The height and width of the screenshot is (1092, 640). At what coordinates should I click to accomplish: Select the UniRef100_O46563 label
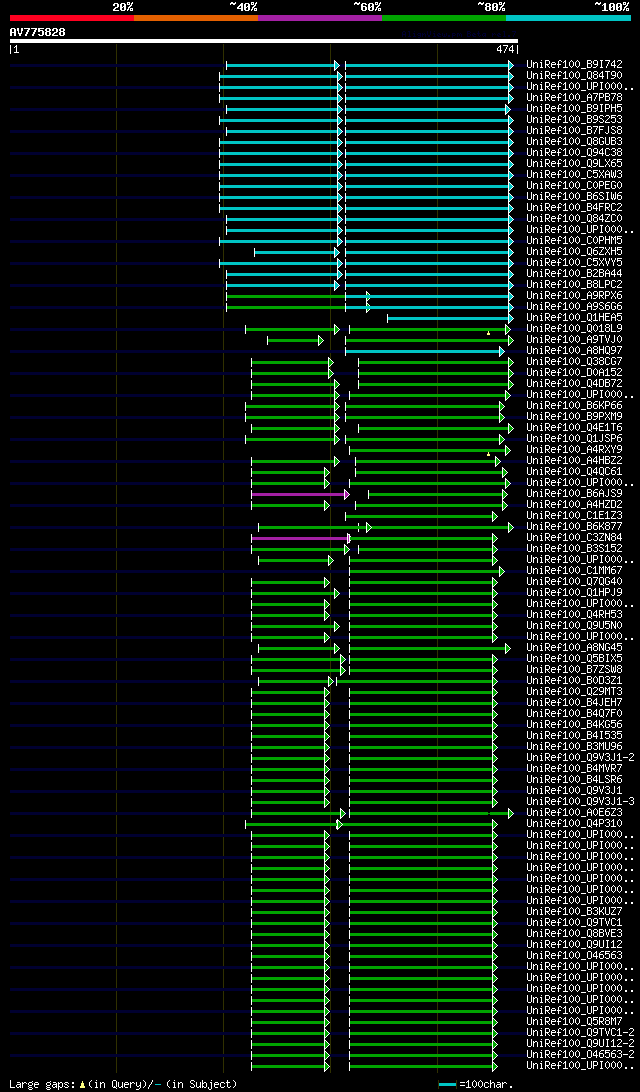pyautogui.click(x=575, y=956)
